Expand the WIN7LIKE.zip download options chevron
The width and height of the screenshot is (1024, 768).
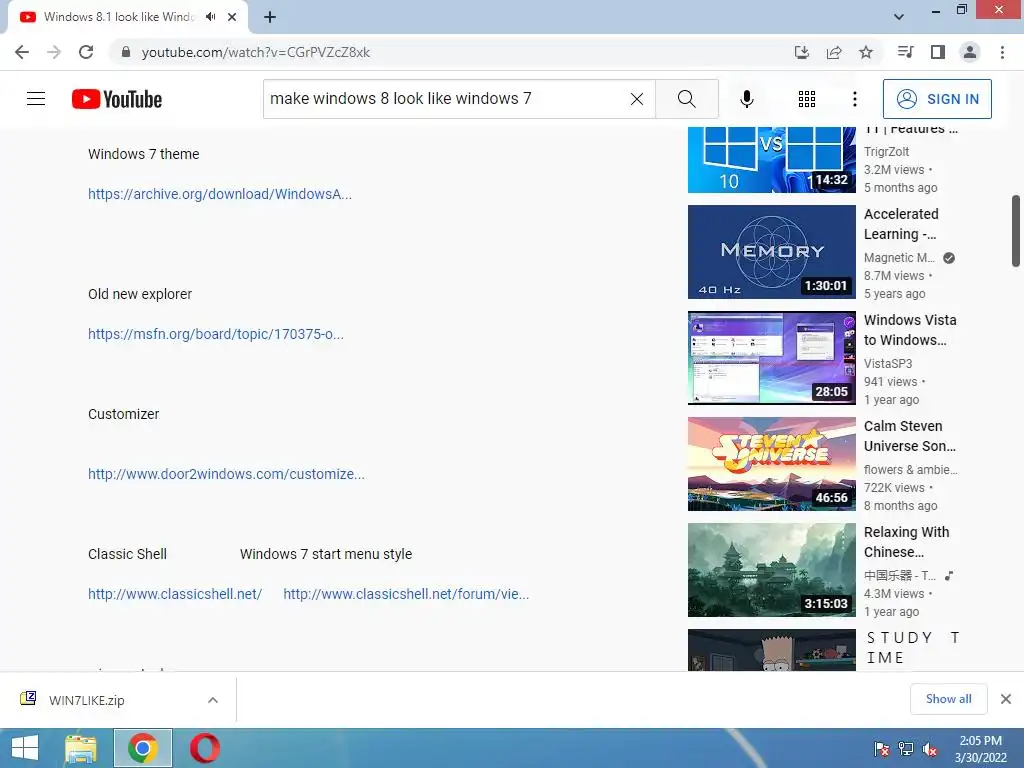[213, 700]
